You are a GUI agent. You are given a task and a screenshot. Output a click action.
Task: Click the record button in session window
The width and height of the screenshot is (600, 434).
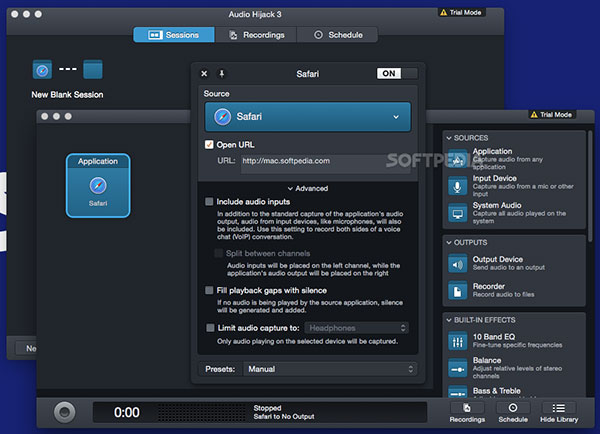click(64, 412)
